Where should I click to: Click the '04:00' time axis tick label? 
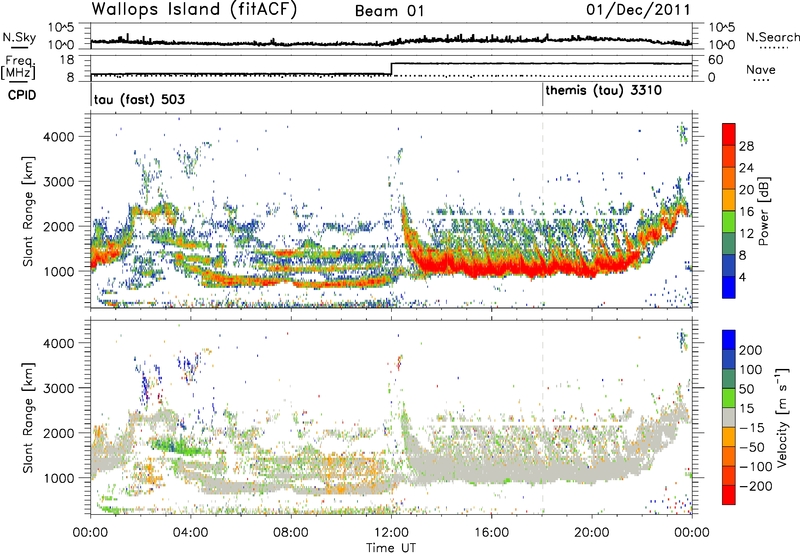(191, 533)
